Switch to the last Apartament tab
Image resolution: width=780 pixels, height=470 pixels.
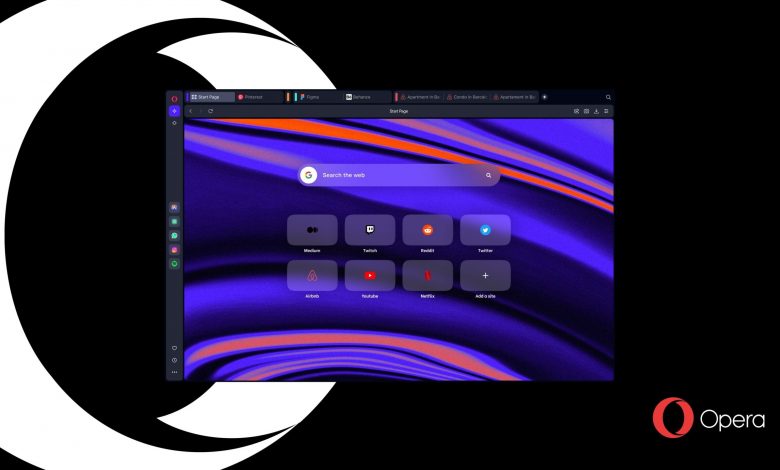click(514, 97)
